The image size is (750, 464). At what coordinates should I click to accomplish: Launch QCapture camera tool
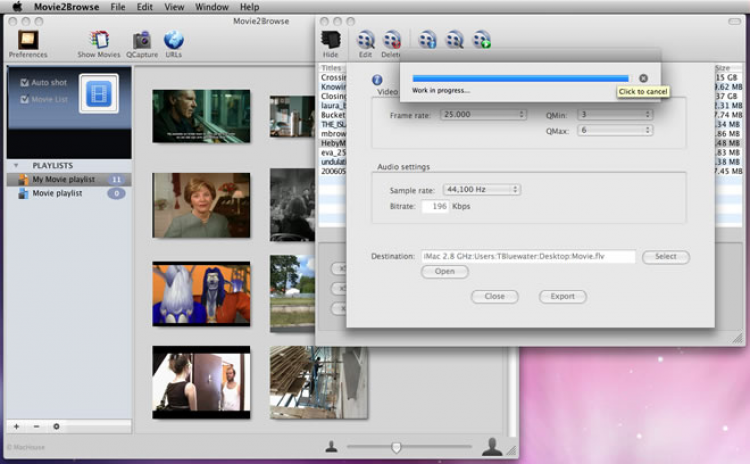pyautogui.click(x=142, y=40)
